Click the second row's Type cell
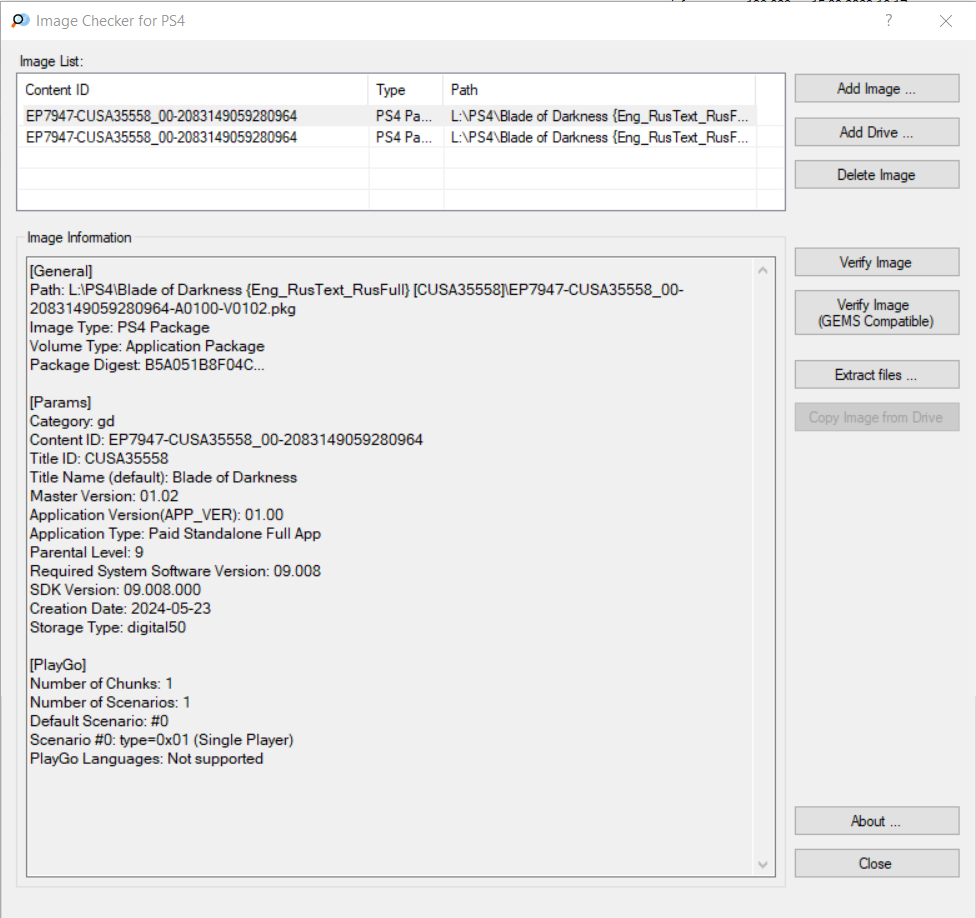Screen dimensions: 976x918 tap(404, 137)
